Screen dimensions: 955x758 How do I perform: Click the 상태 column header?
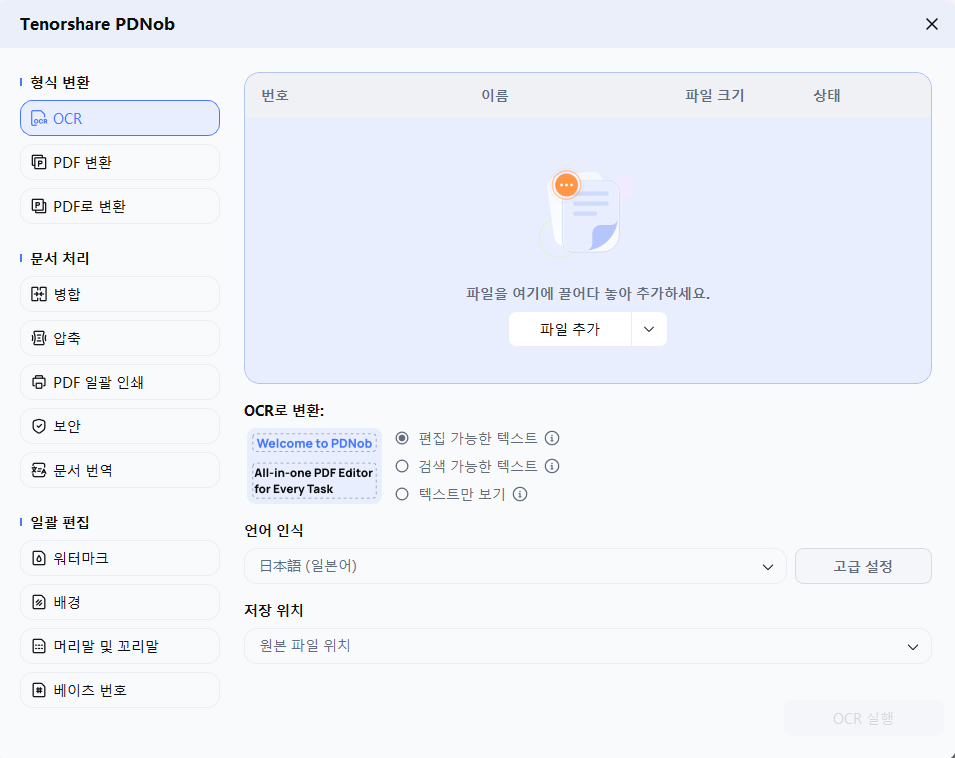tap(826, 96)
